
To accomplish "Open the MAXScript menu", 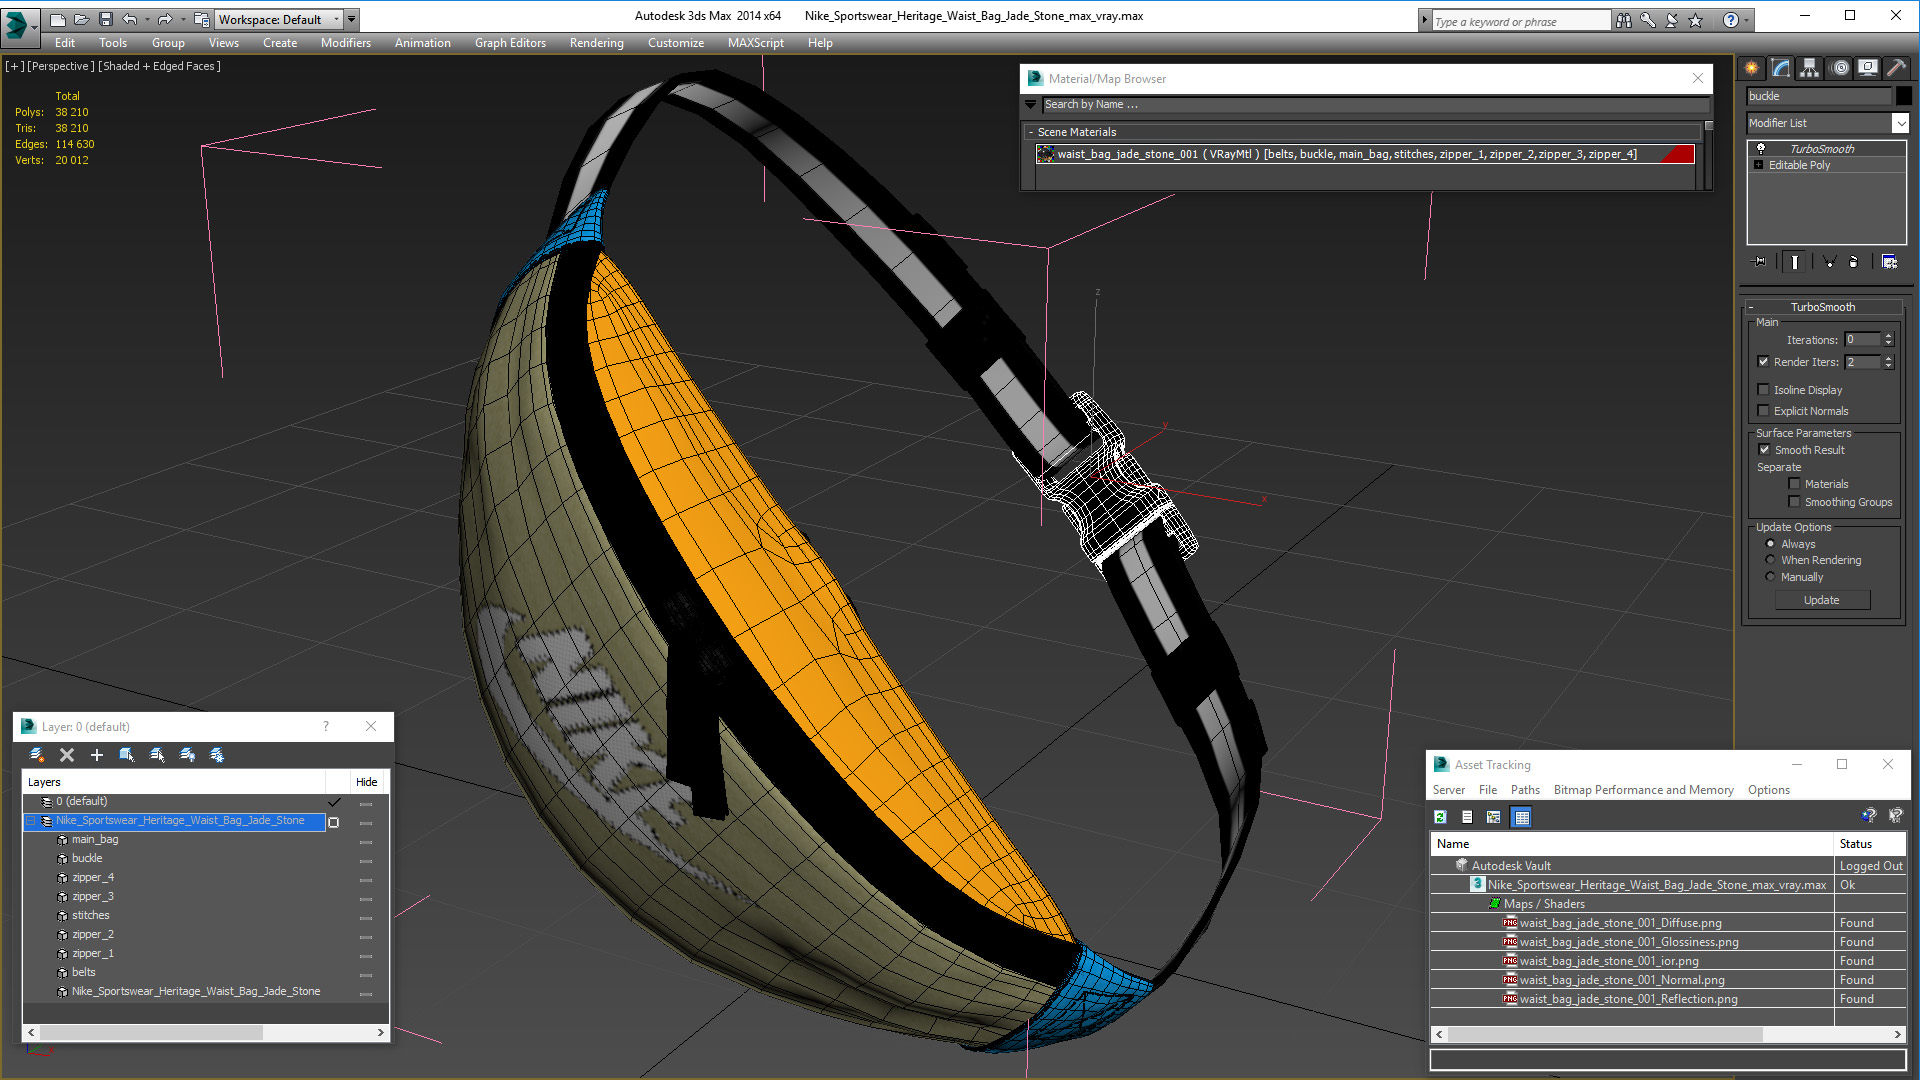I will [756, 43].
